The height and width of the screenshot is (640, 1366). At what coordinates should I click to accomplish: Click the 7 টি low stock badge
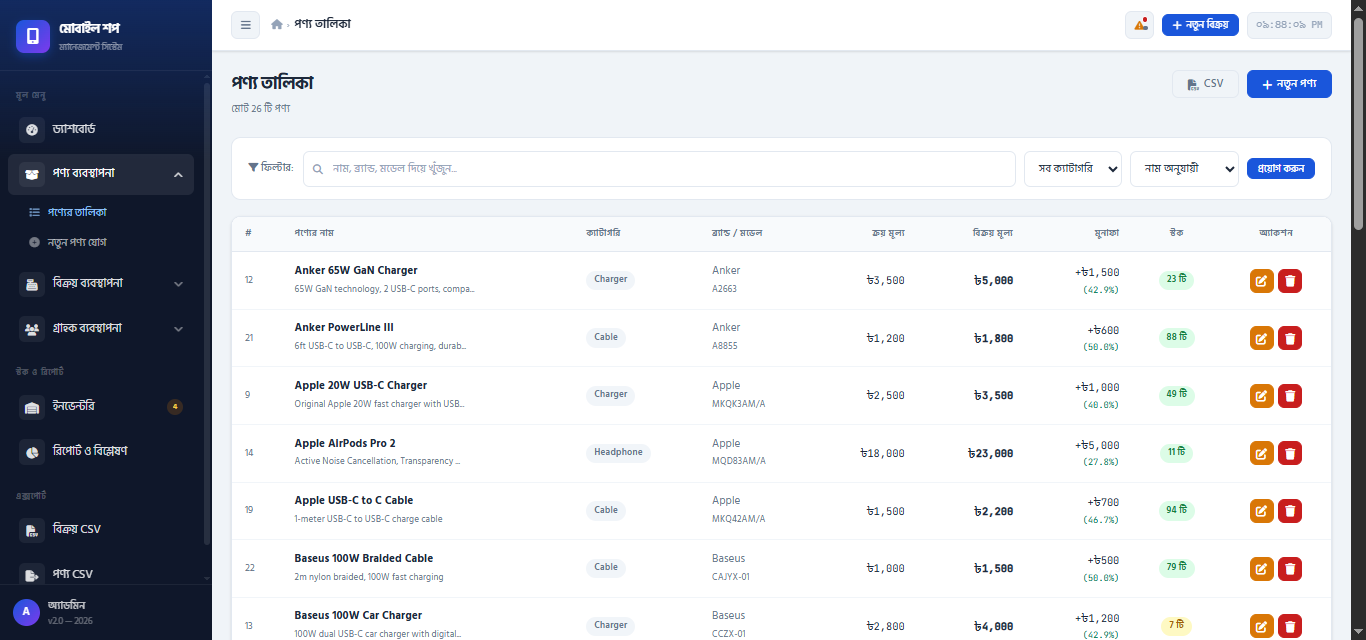coord(1177,626)
